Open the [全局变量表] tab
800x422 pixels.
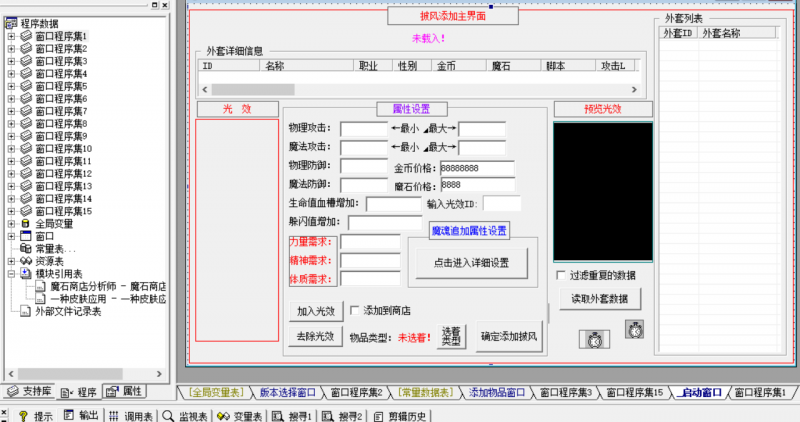click(x=216, y=392)
